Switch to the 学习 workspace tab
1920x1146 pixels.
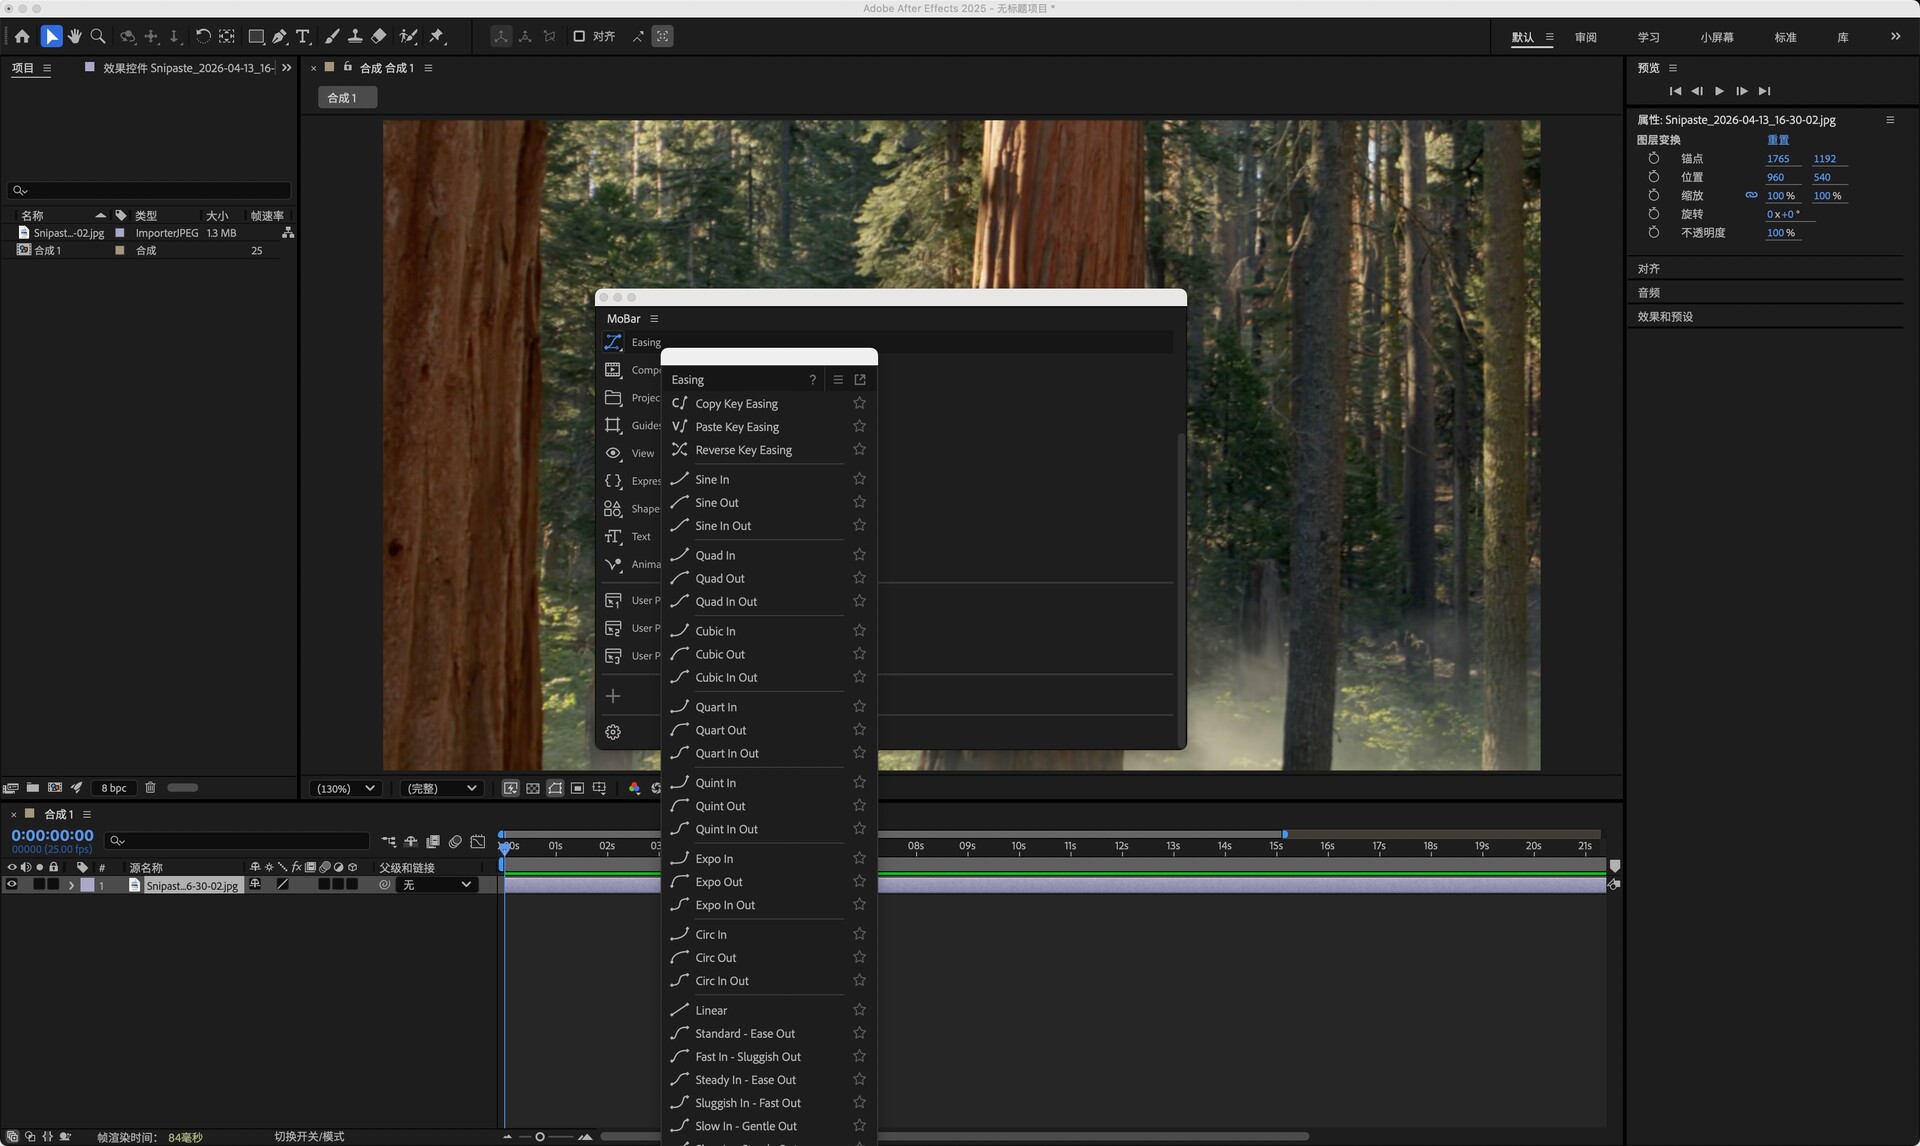tap(1648, 37)
